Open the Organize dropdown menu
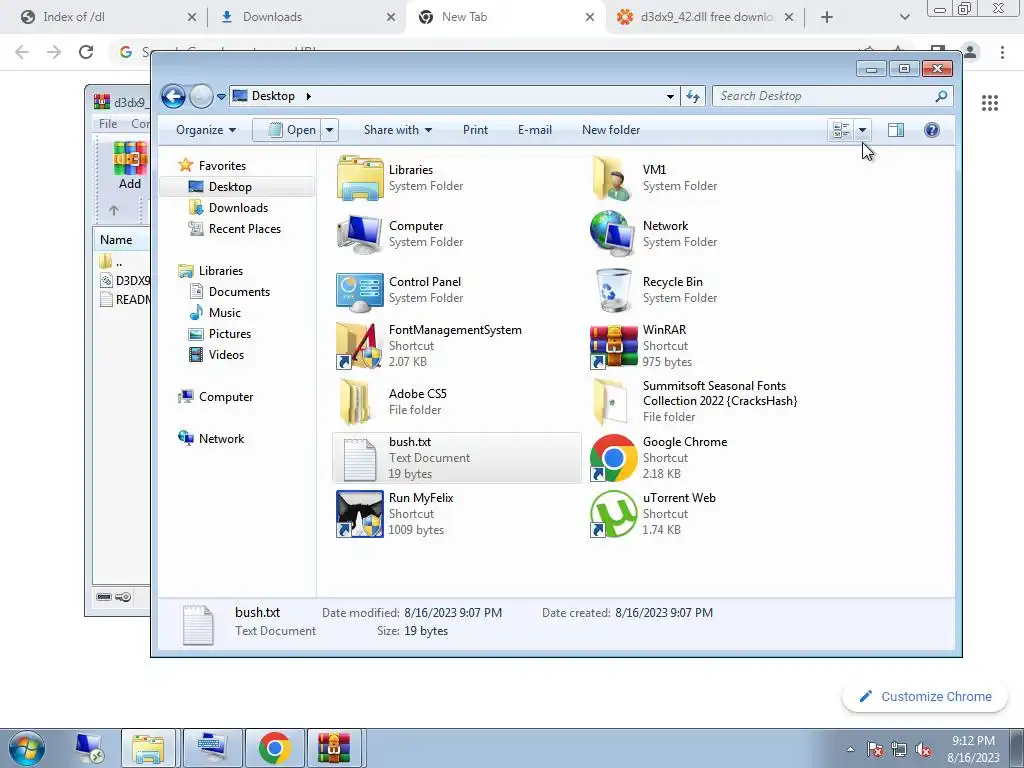The height and width of the screenshot is (768, 1024). pos(206,130)
